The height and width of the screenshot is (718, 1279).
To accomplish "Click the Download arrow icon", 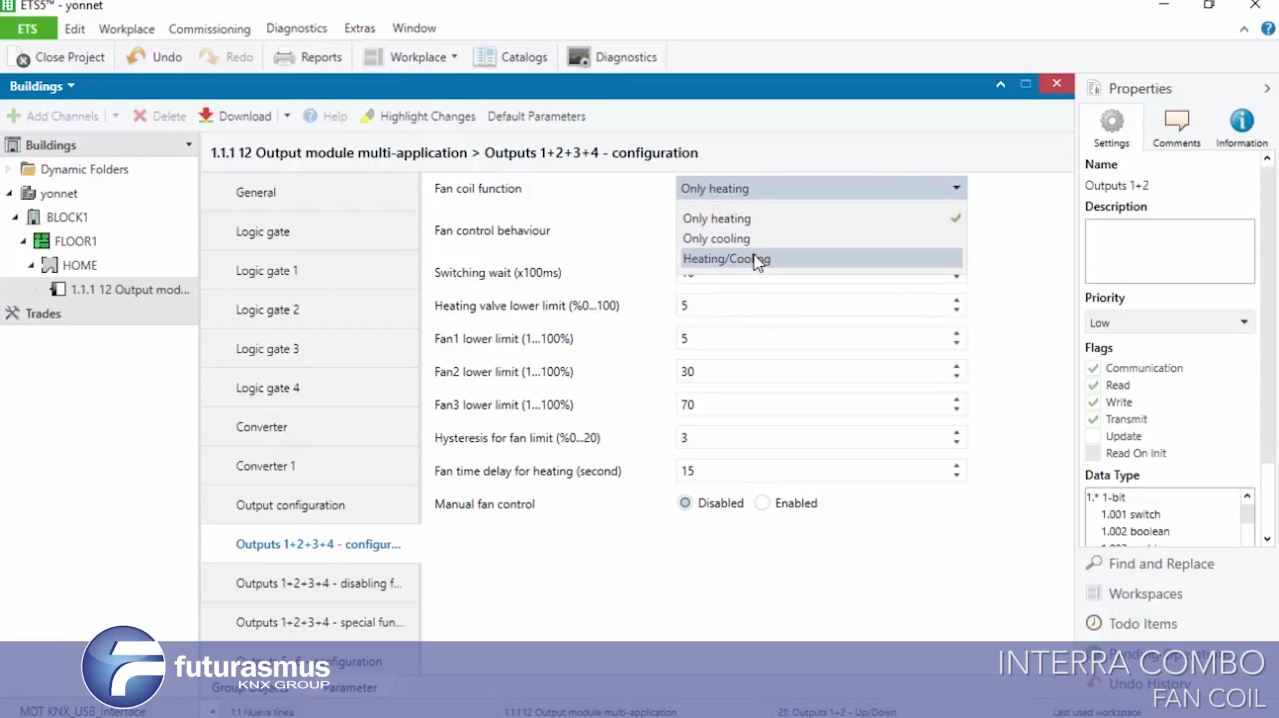I will tap(206, 116).
